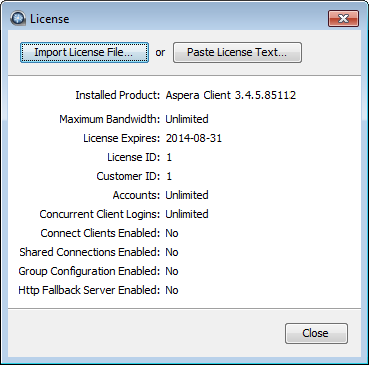Click the word "or" between the buttons

(160, 53)
